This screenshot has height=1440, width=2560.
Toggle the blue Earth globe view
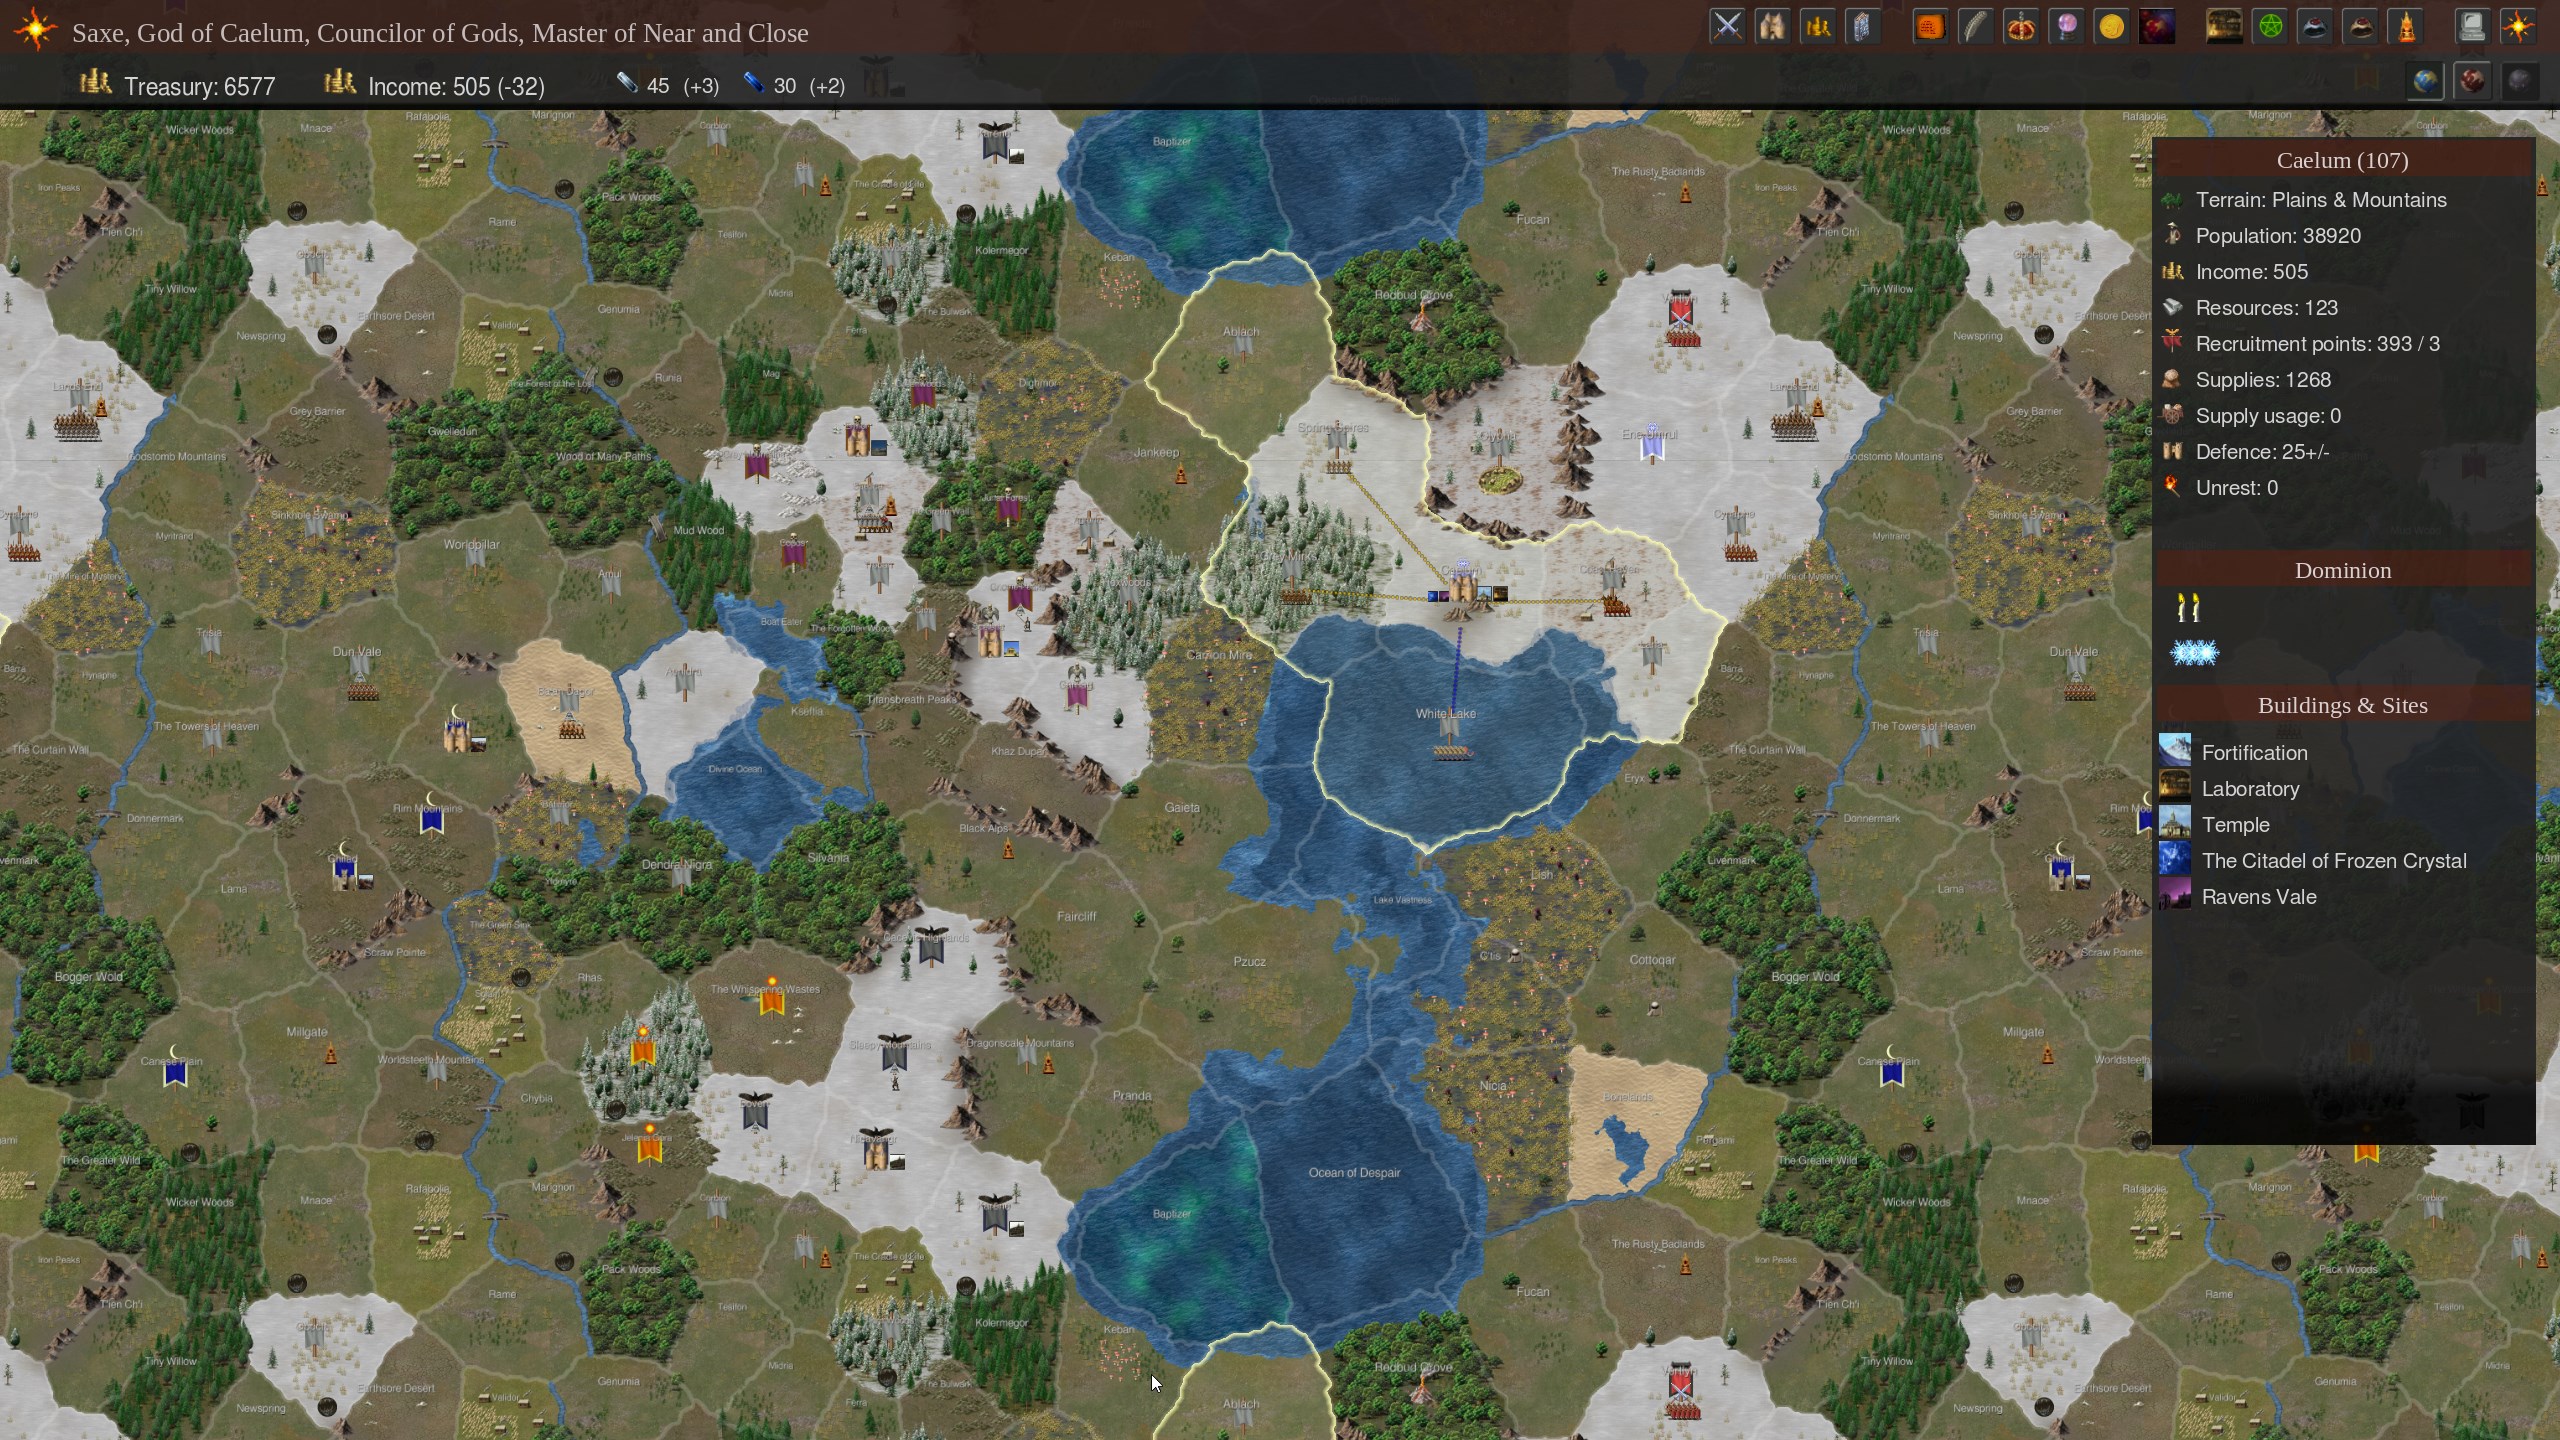tap(2425, 81)
